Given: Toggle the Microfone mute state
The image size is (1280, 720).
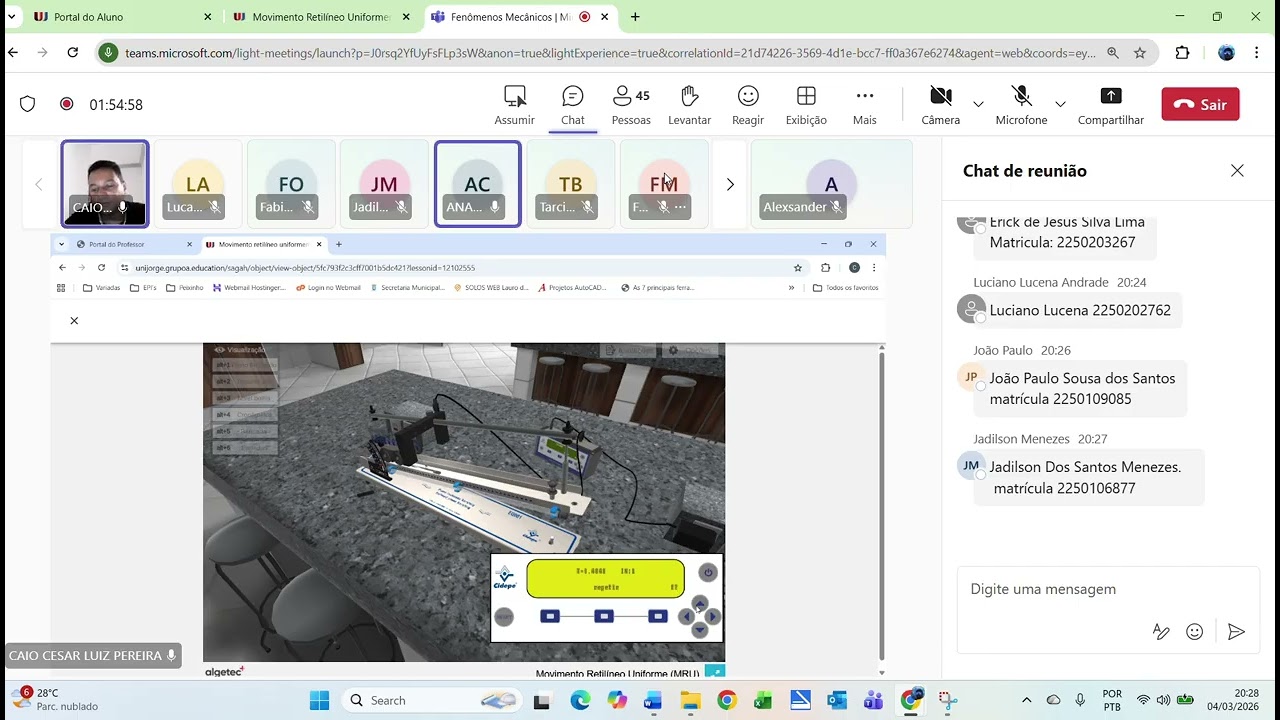Looking at the screenshot, I should point(1021,105).
